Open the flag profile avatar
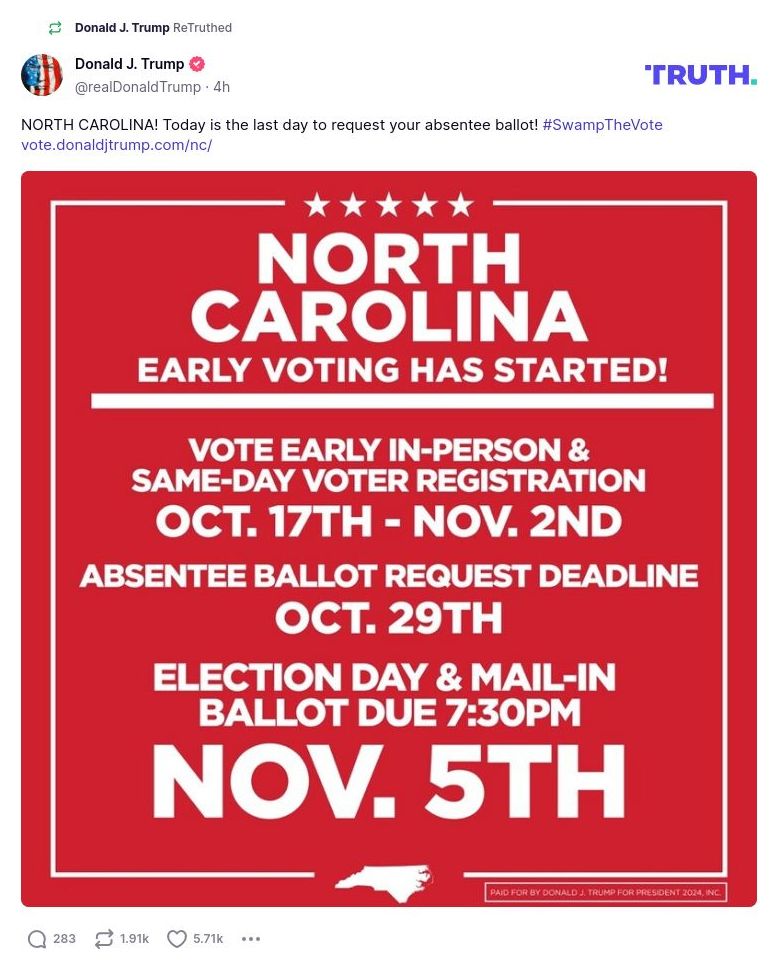This screenshot has width=778, height=969. click(x=42, y=75)
